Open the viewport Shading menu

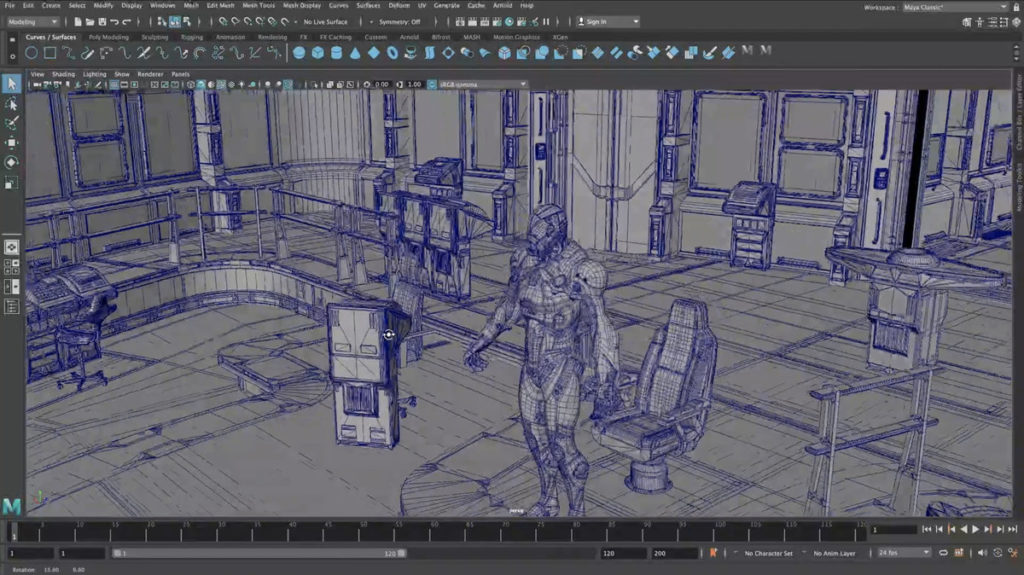[63, 74]
